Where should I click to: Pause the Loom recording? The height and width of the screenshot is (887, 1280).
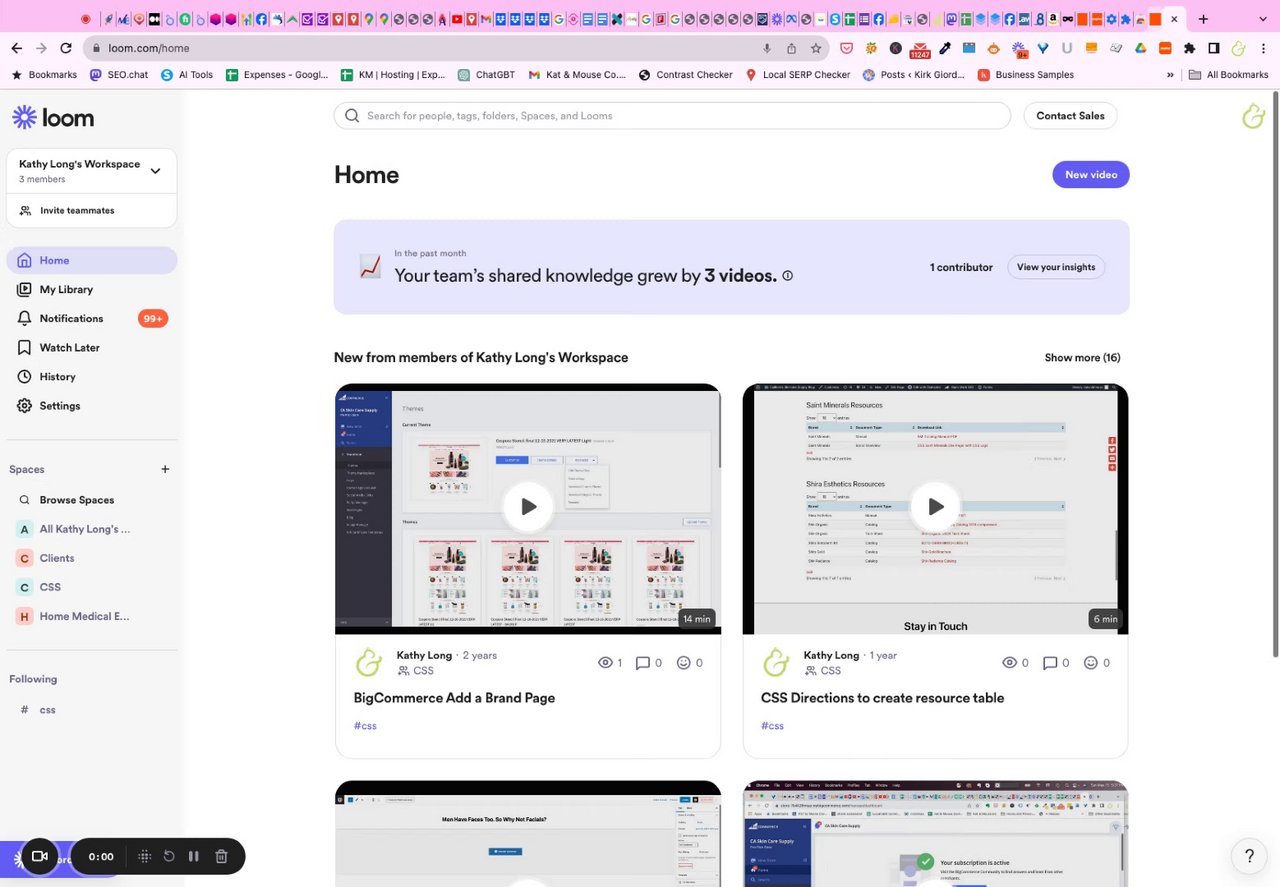click(194, 856)
